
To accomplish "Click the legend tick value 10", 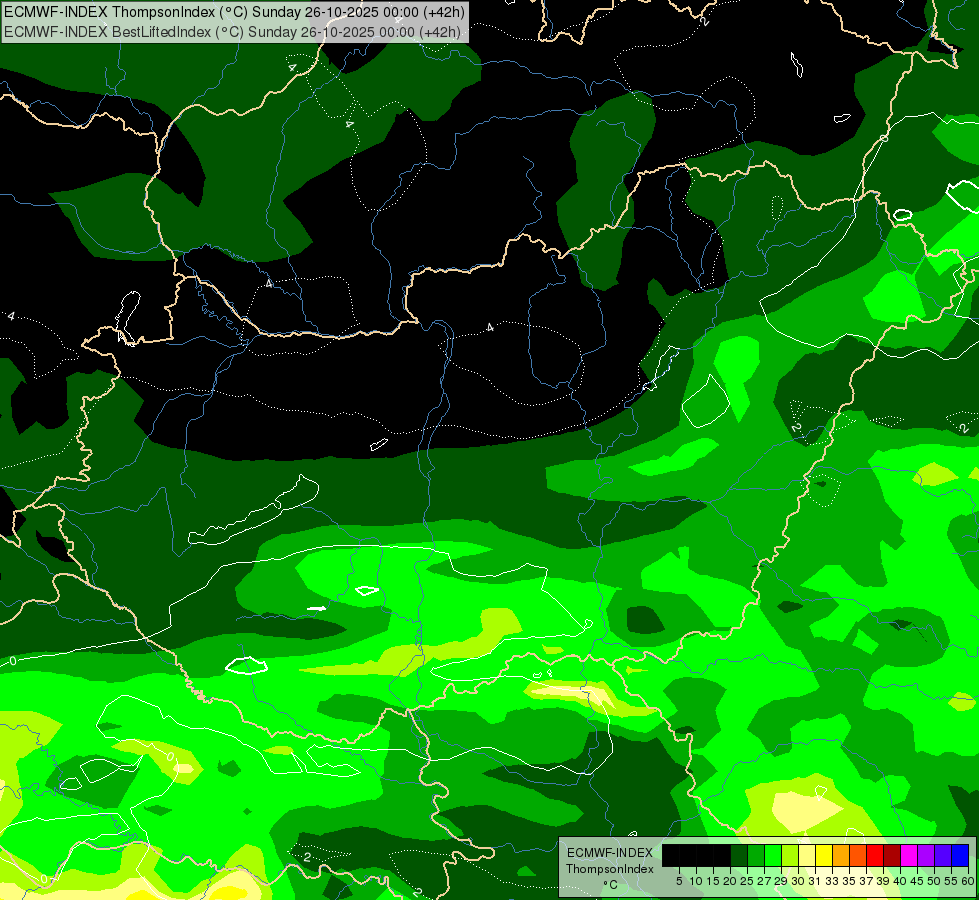I will (x=696, y=881).
